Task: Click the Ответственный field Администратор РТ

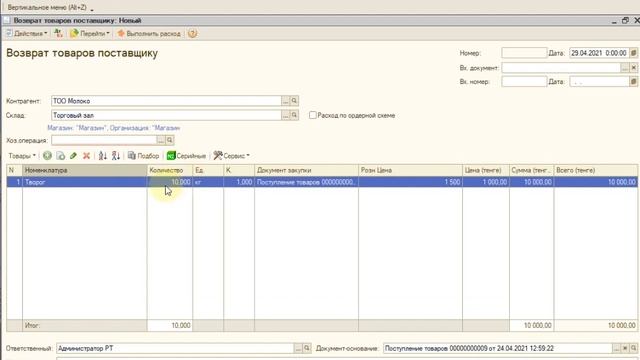Action: coord(175,348)
